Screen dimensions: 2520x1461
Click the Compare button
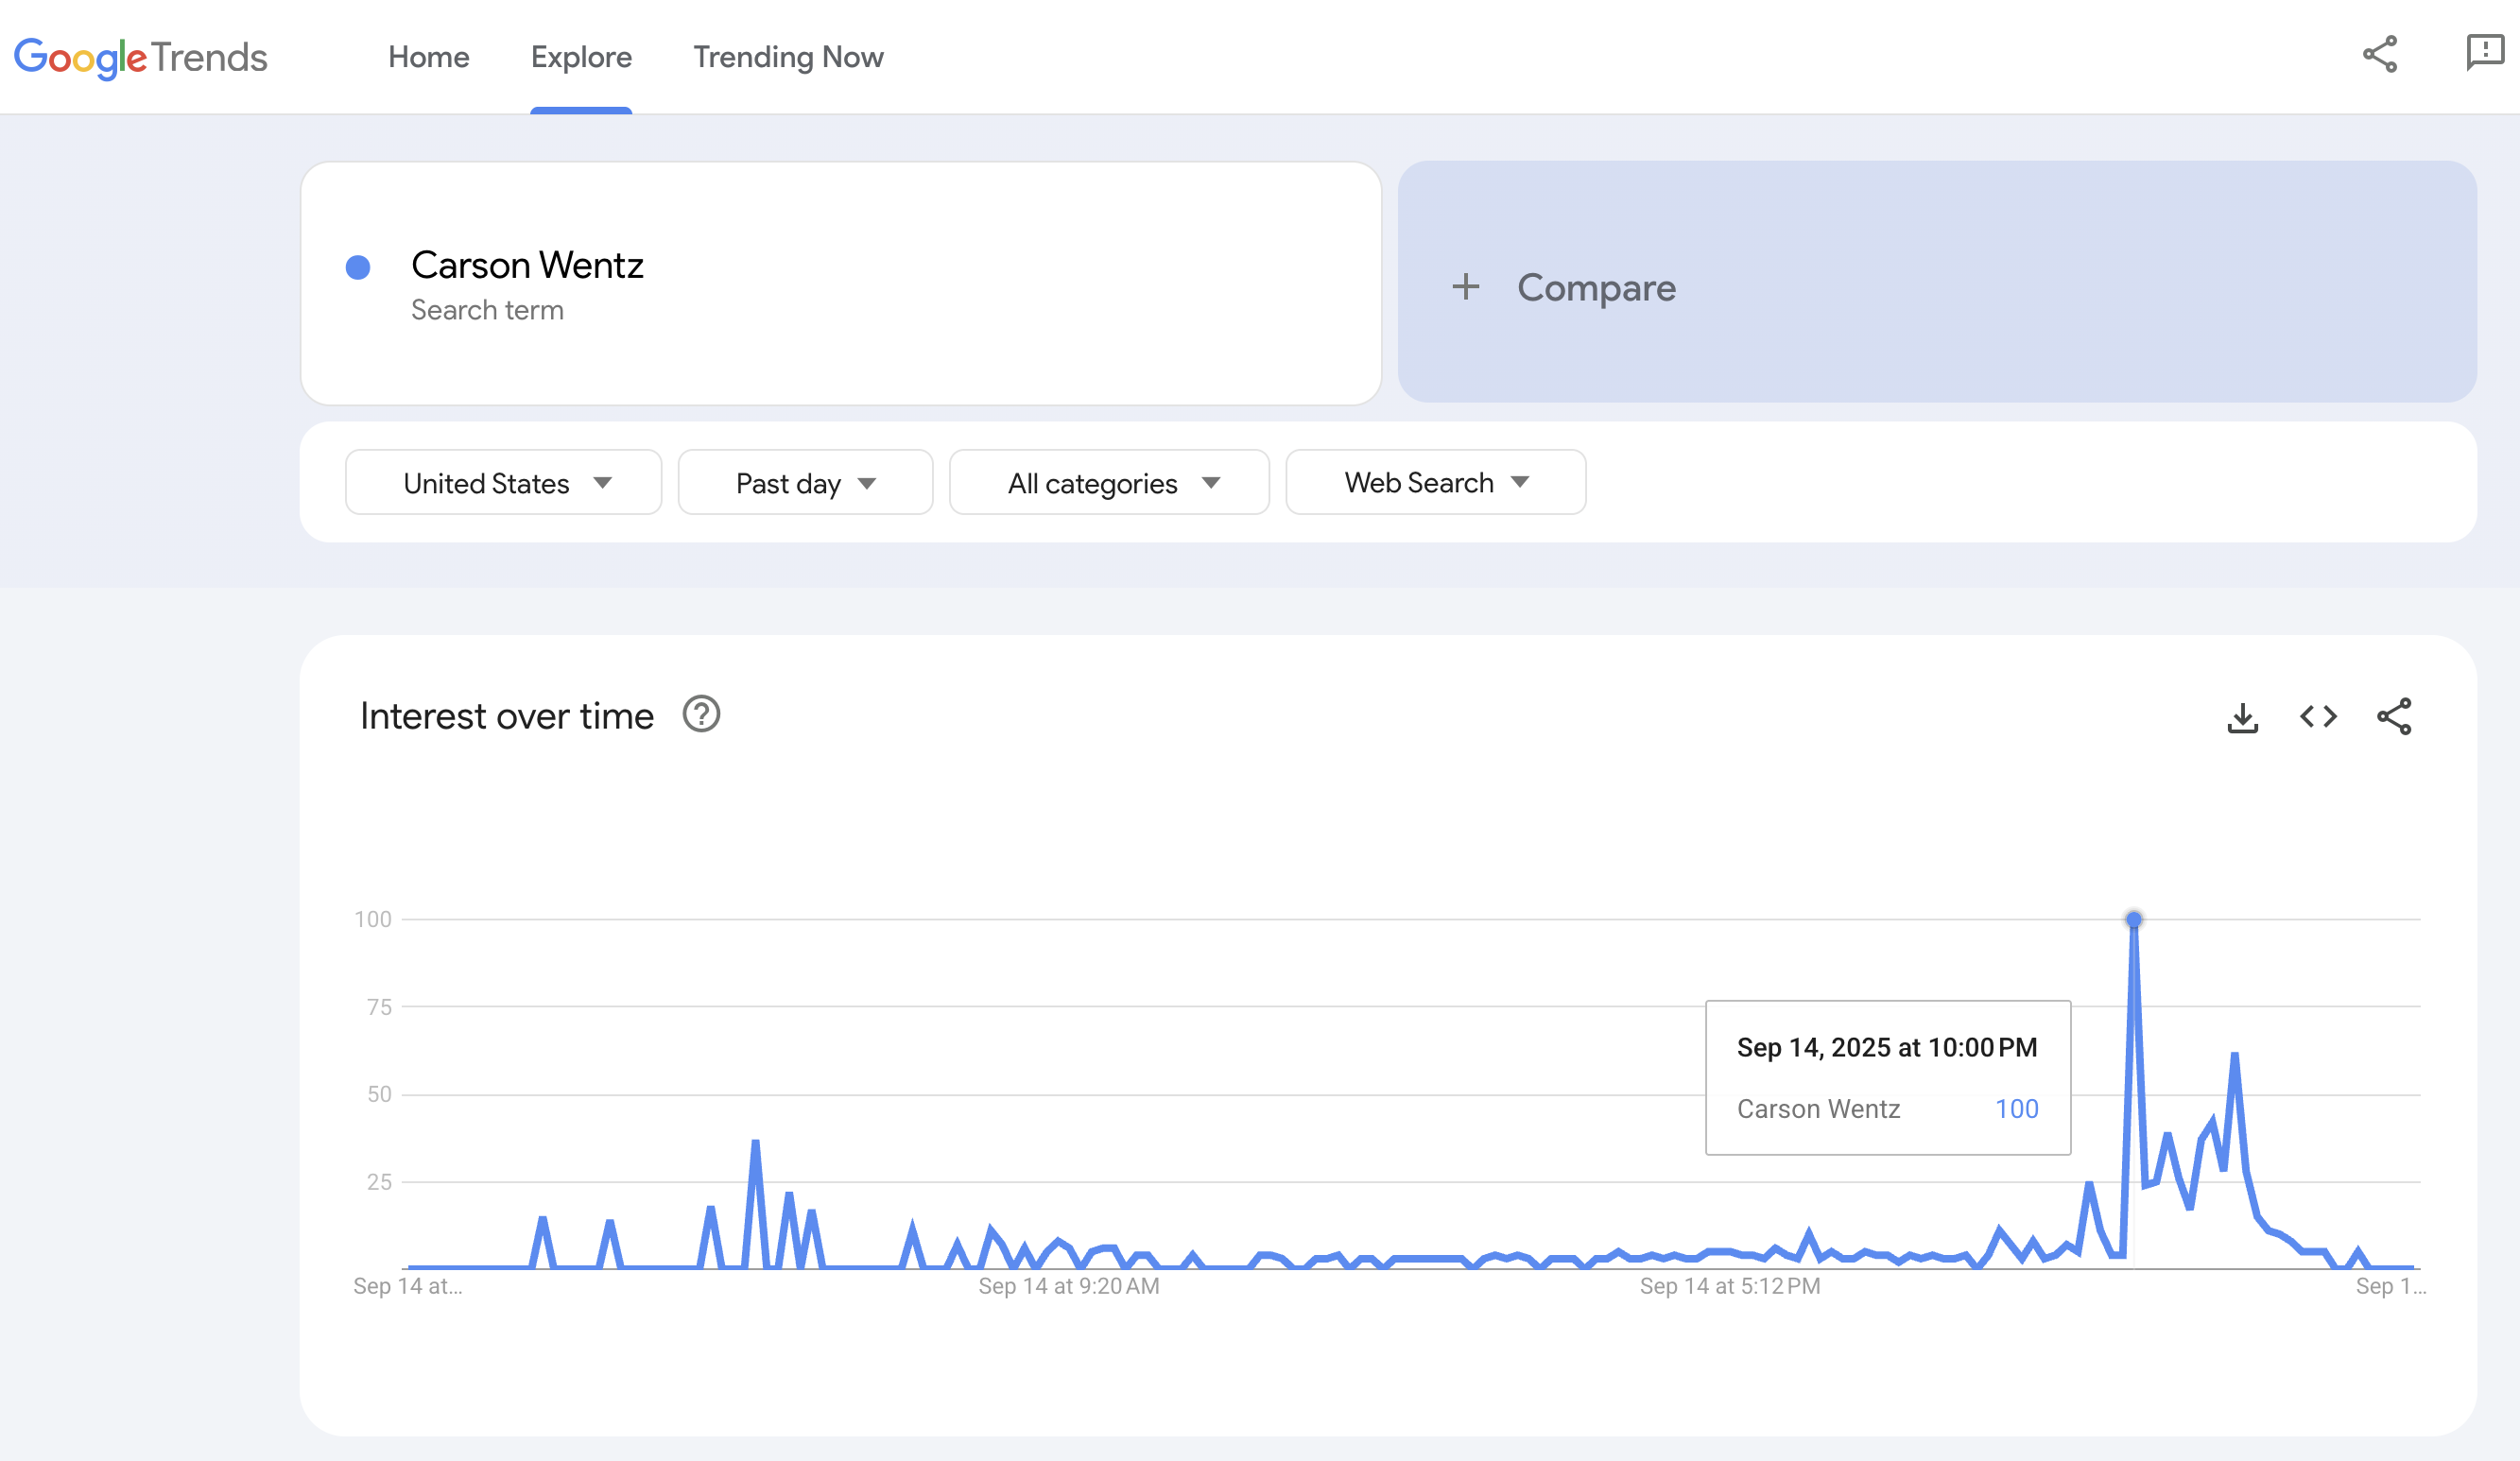tap(1595, 288)
